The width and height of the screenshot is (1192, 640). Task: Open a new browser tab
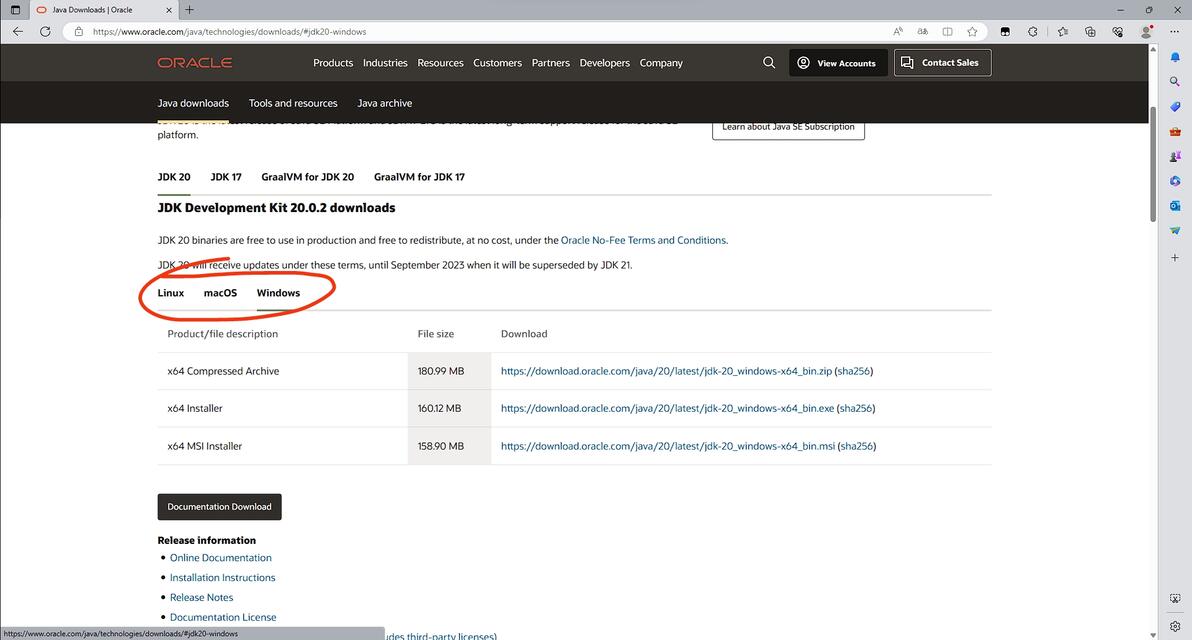[189, 10]
